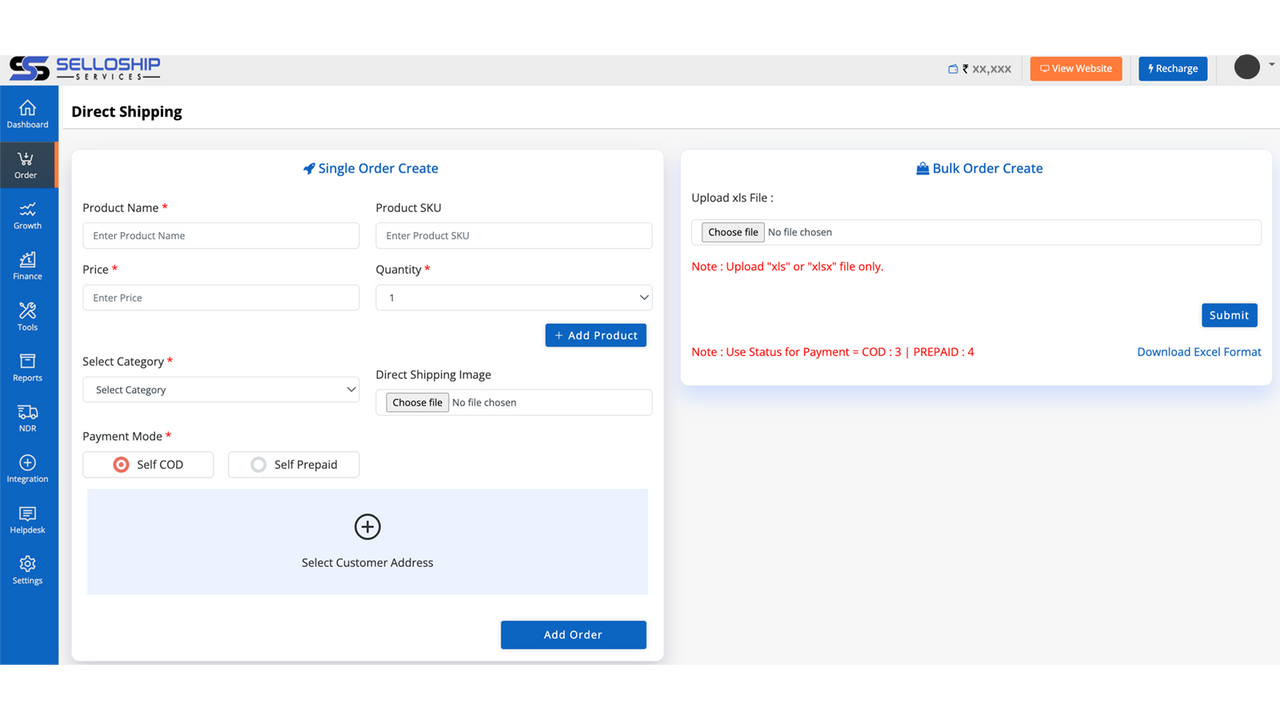Image resolution: width=1280 pixels, height=720 pixels.
Task: Choose file for Direct Shipping Image
Action: [418, 403]
